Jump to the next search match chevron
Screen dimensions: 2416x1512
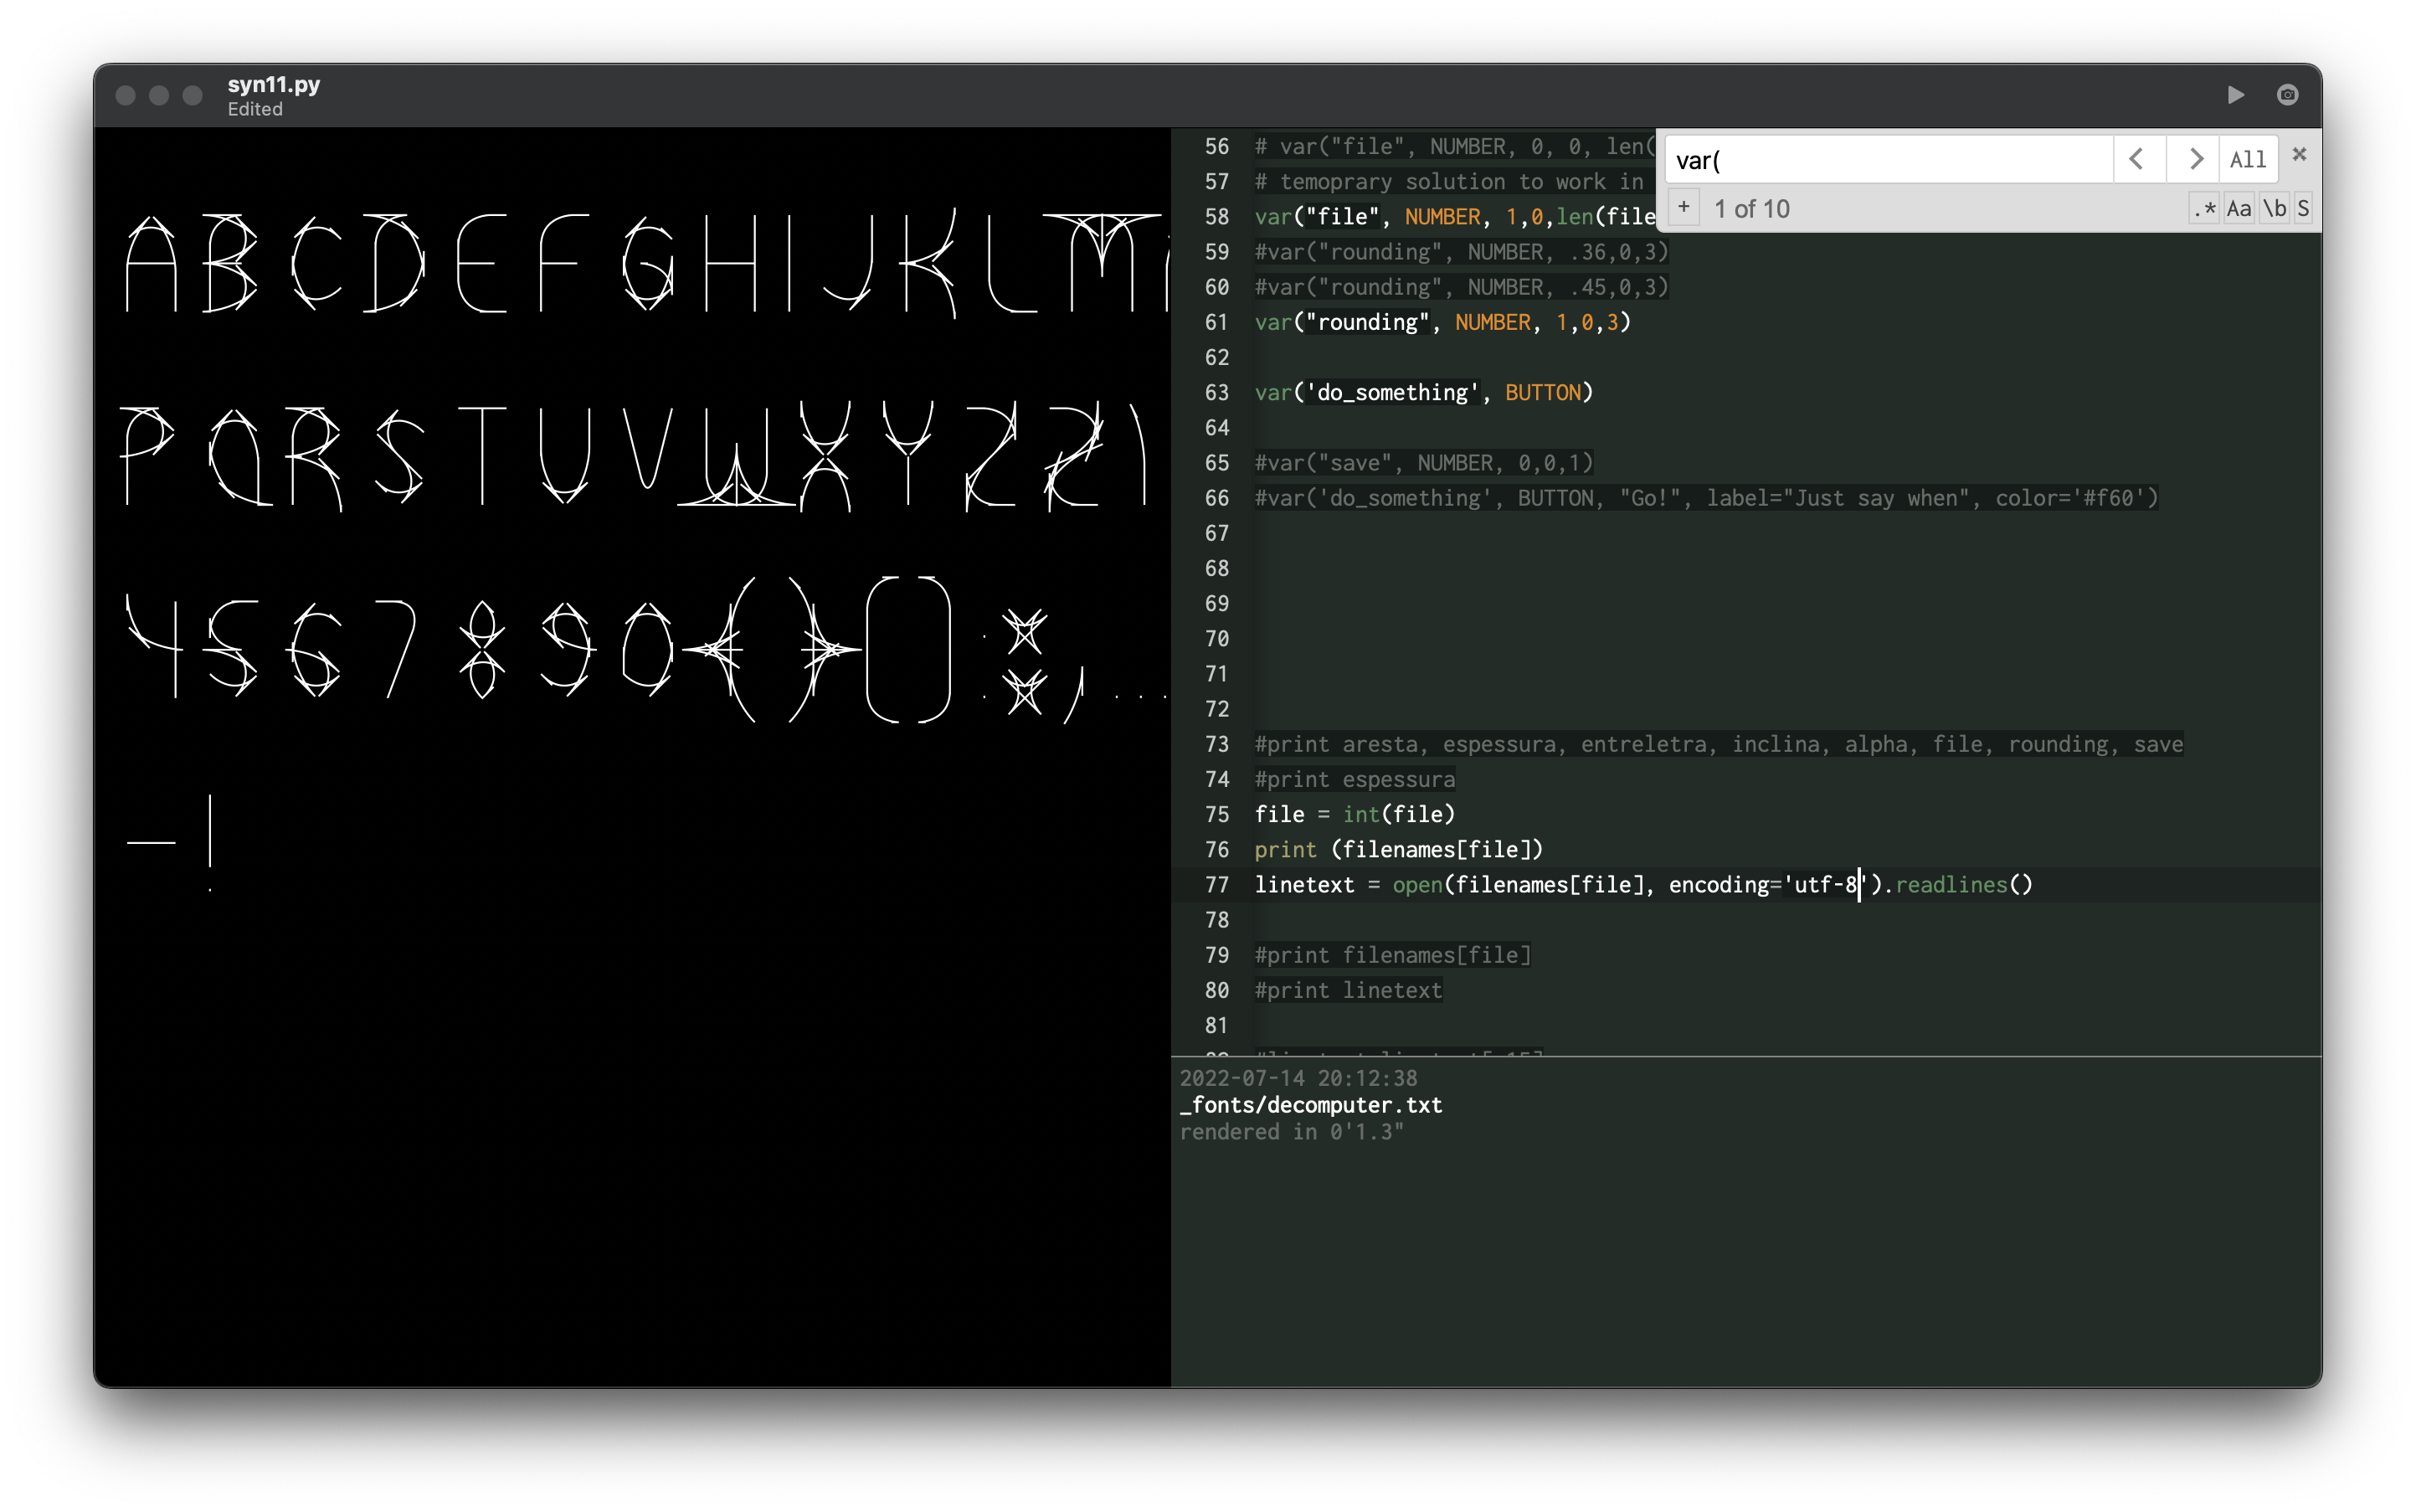[2195, 158]
